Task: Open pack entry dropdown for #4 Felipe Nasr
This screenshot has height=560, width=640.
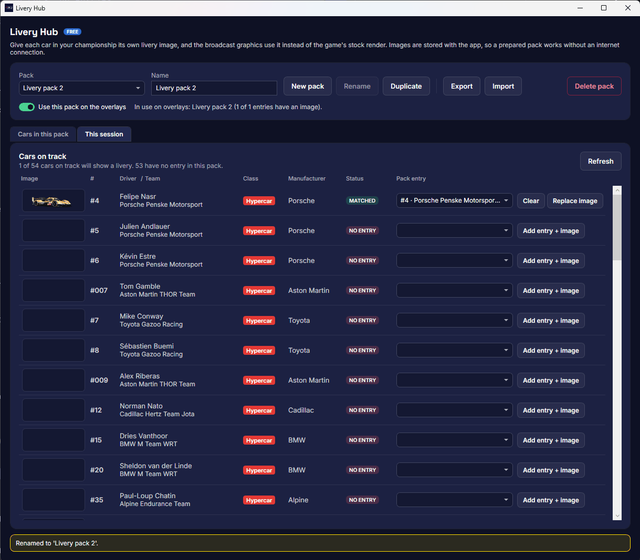Action: point(454,200)
